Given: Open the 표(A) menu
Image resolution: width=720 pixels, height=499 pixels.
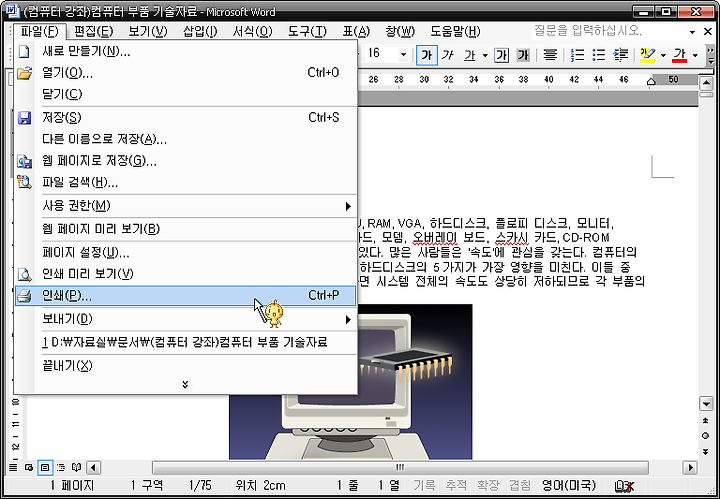Looking at the screenshot, I should click(356, 31).
